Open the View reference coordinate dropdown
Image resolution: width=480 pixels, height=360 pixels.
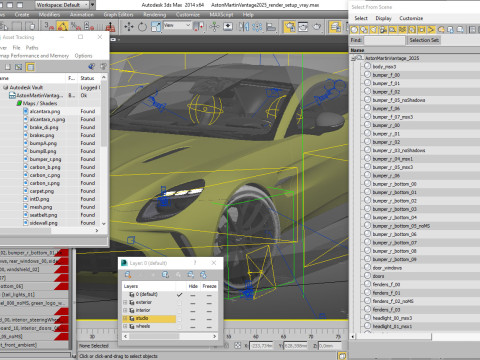pos(177,26)
